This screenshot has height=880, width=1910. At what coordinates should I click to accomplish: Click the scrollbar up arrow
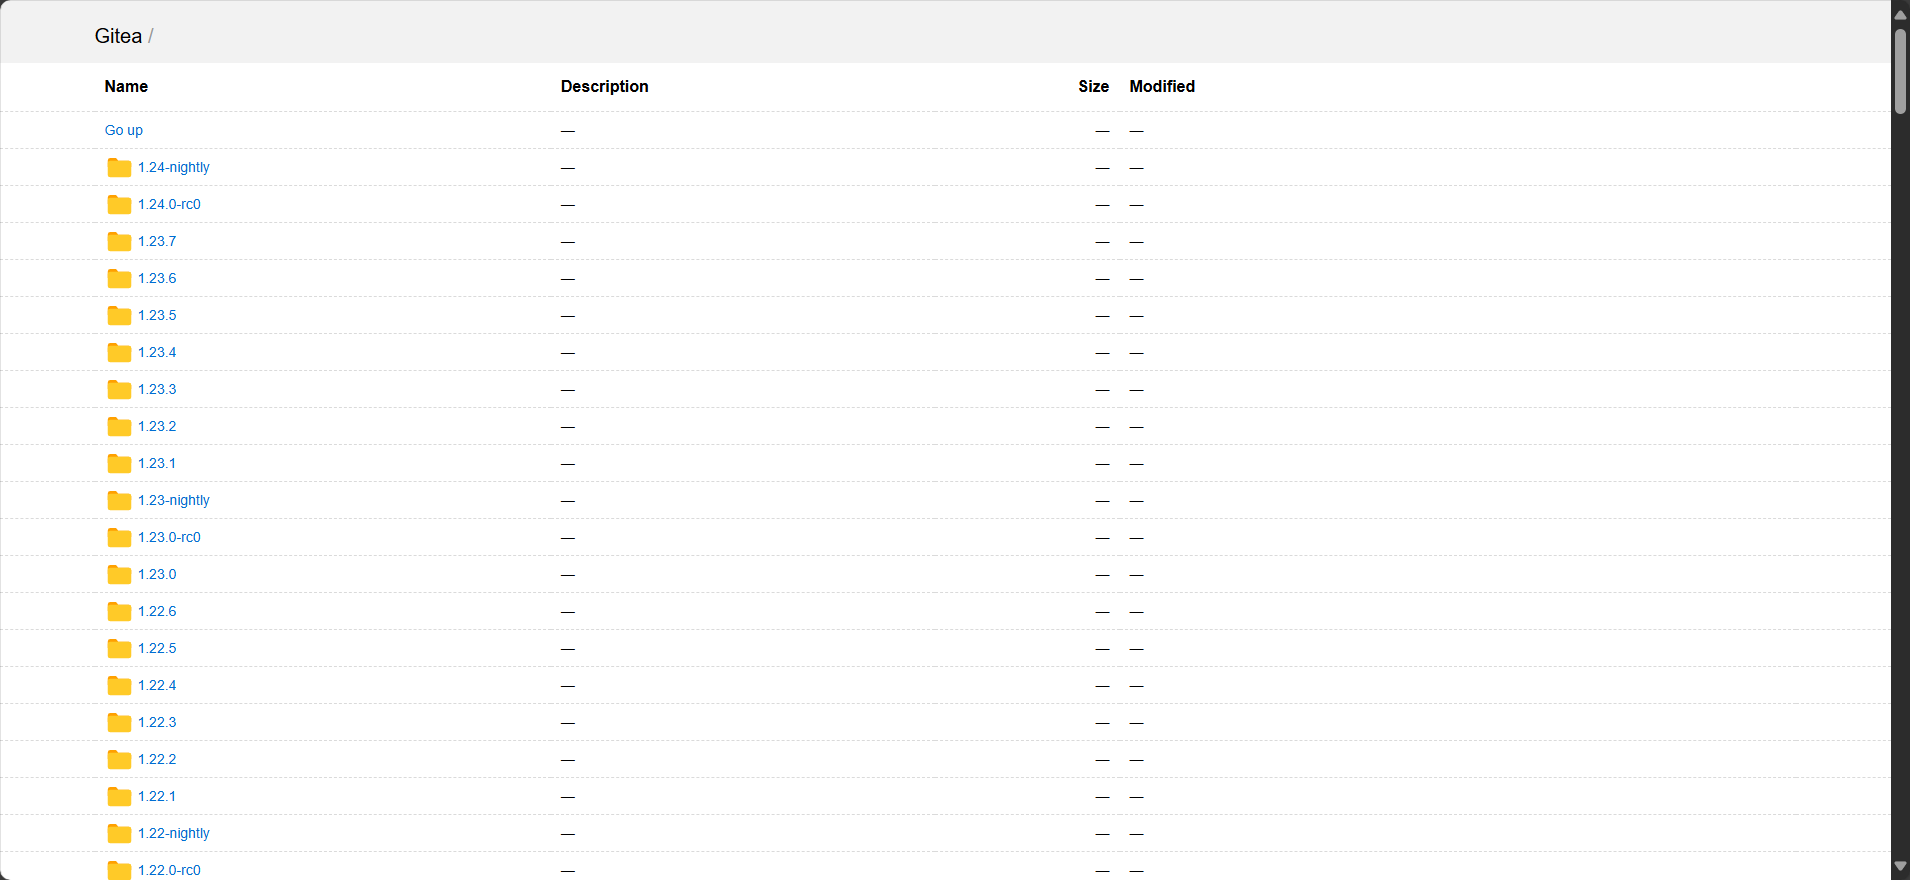(1900, 14)
